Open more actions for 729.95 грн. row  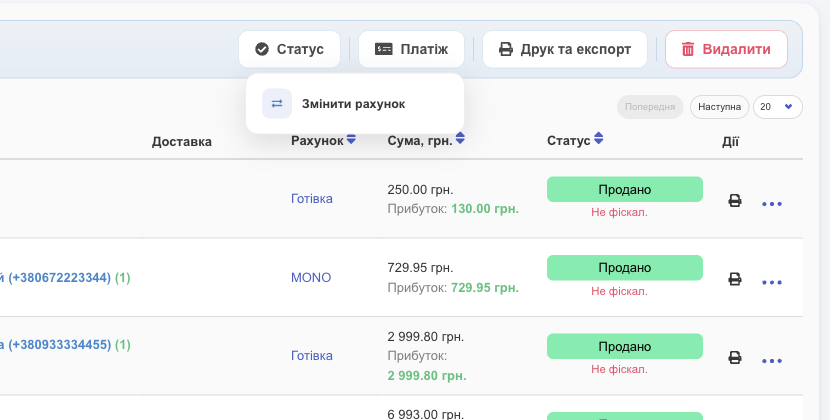coord(772,282)
